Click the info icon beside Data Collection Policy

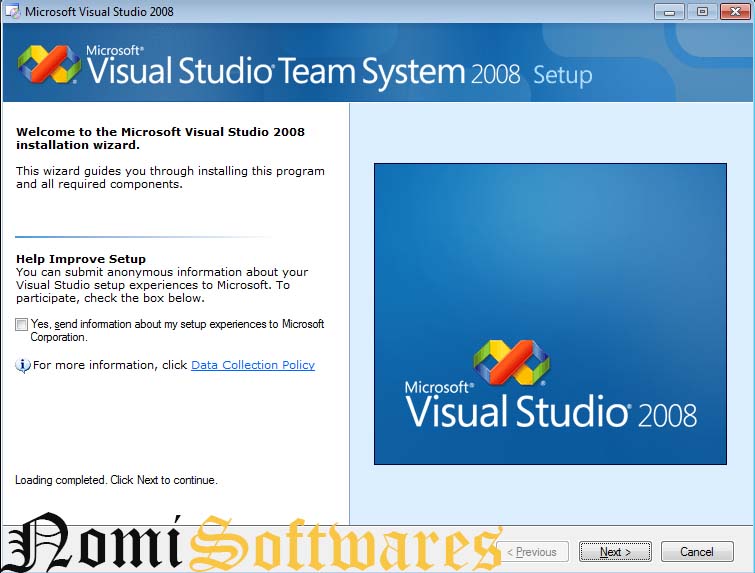point(23,366)
